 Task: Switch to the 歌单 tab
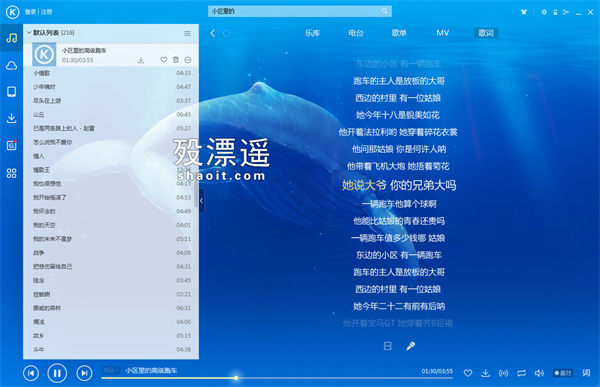click(399, 33)
